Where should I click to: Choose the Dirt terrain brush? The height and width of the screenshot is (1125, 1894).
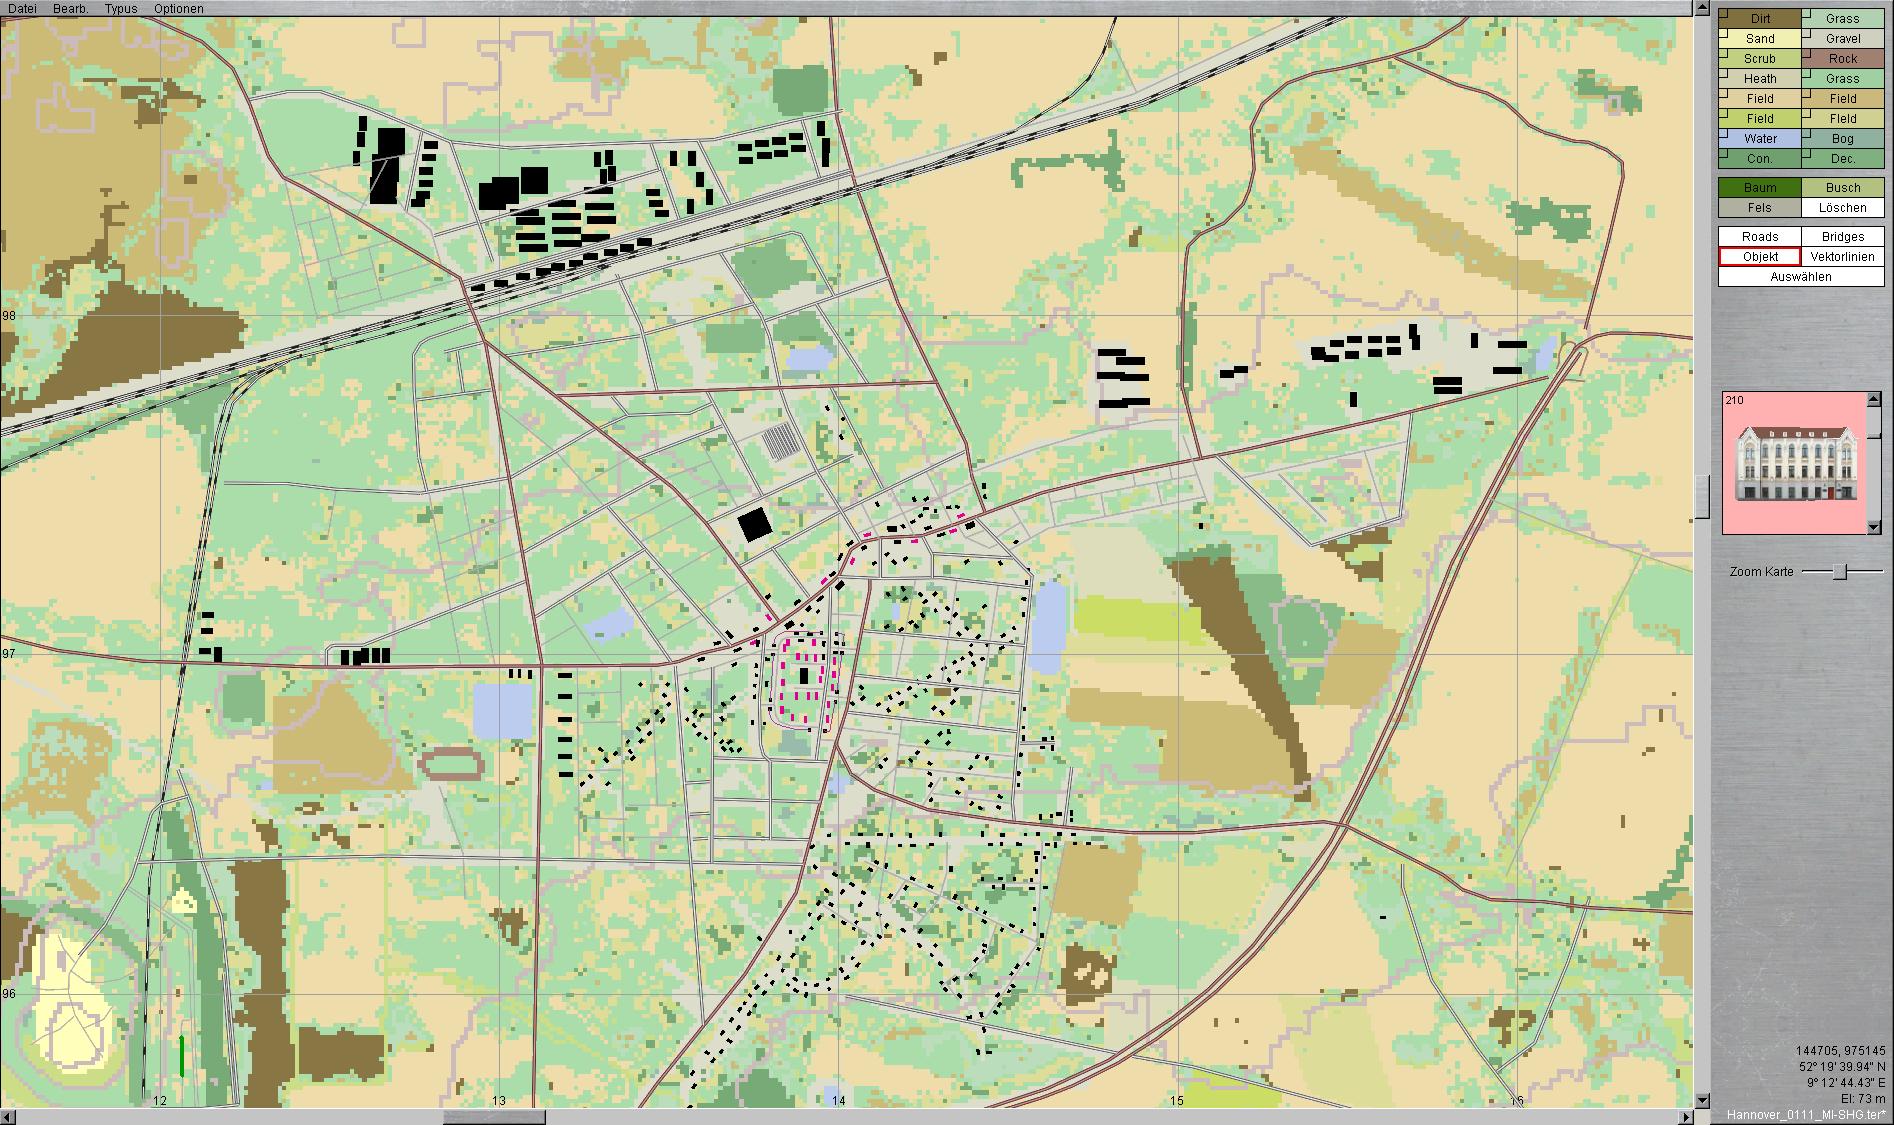pyautogui.click(x=1760, y=19)
